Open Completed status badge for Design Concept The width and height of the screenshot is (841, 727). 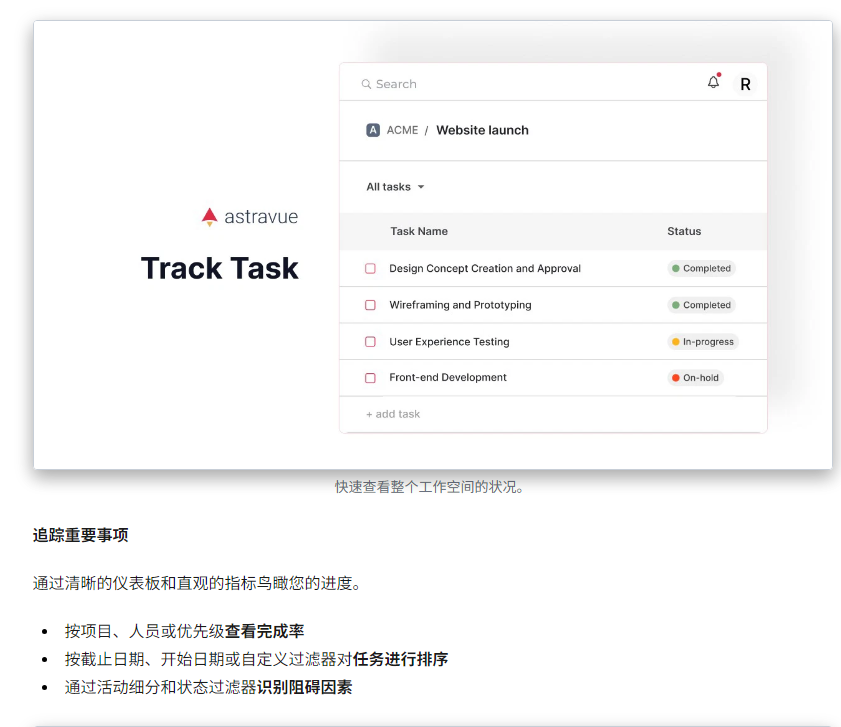702,269
